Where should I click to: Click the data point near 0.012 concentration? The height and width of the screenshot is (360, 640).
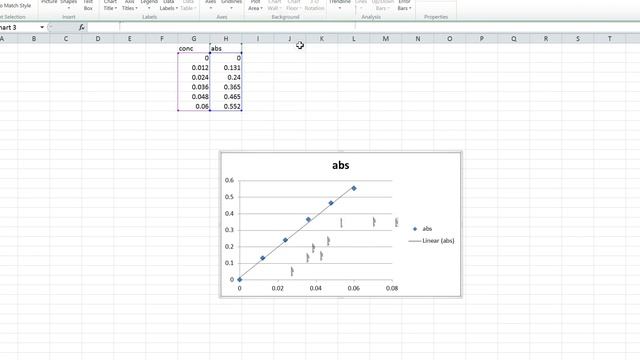tap(262, 258)
